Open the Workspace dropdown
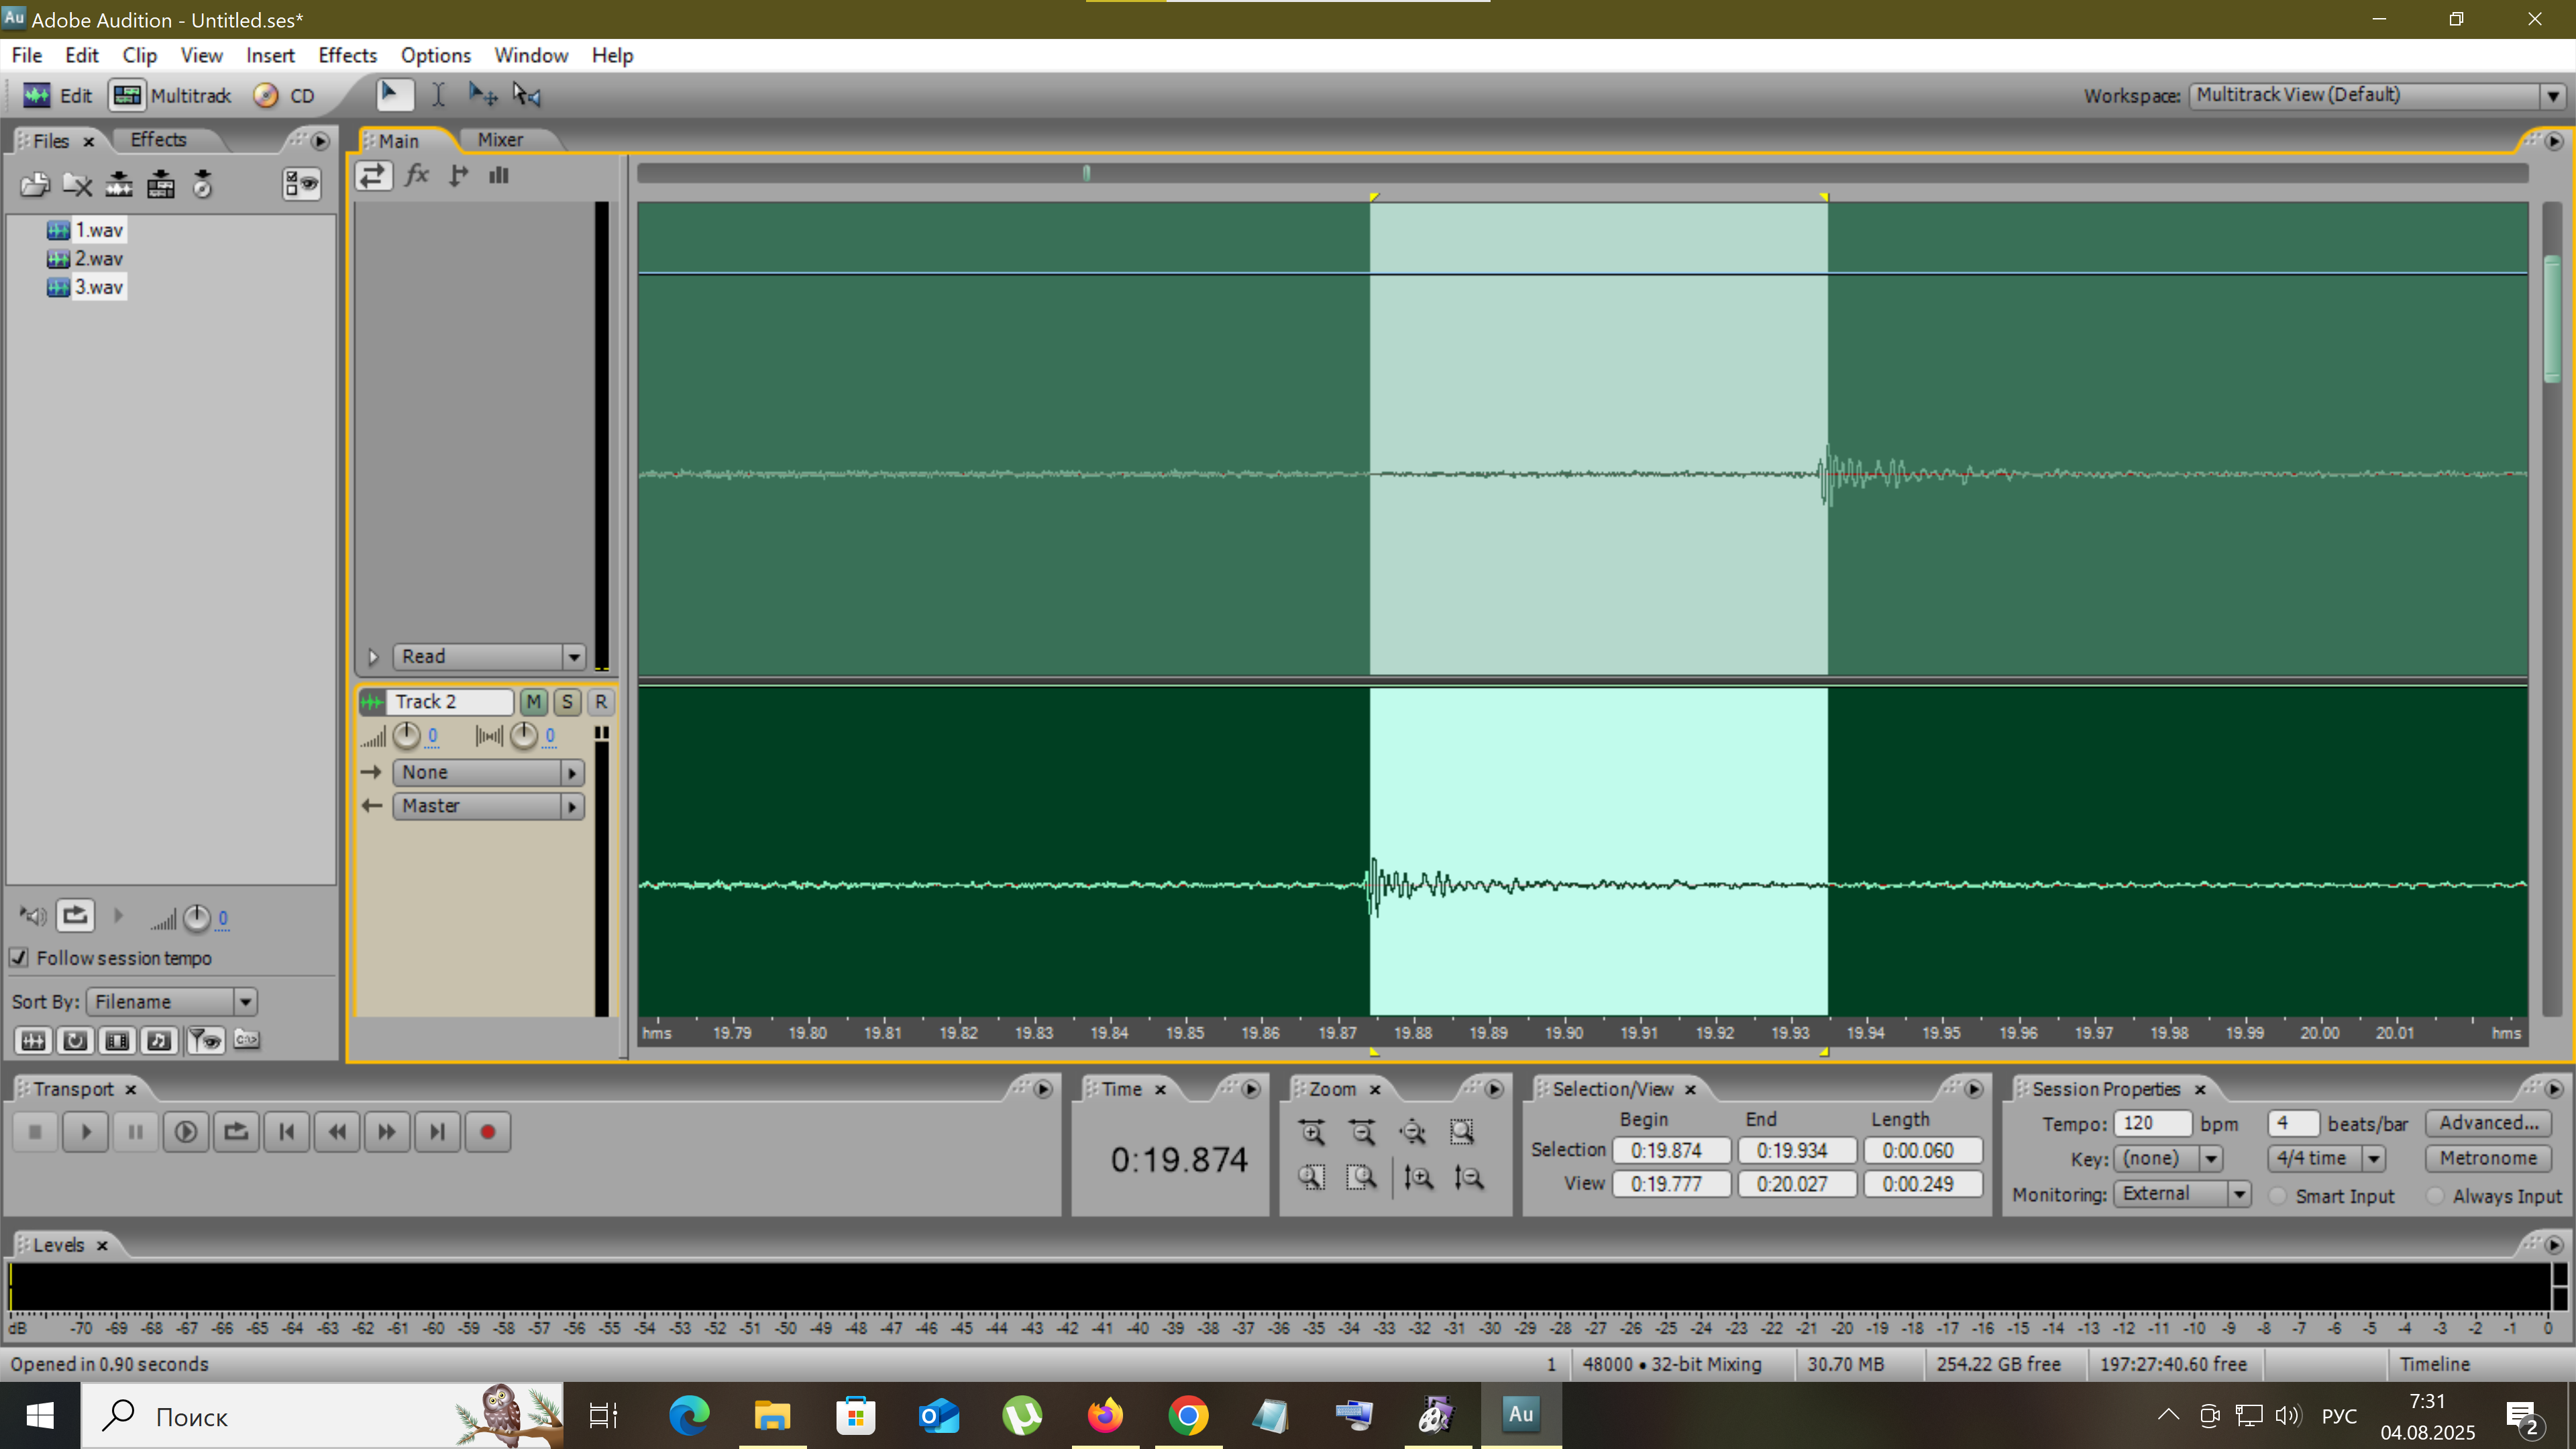 pyautogui.click(x=2552, y=96)
